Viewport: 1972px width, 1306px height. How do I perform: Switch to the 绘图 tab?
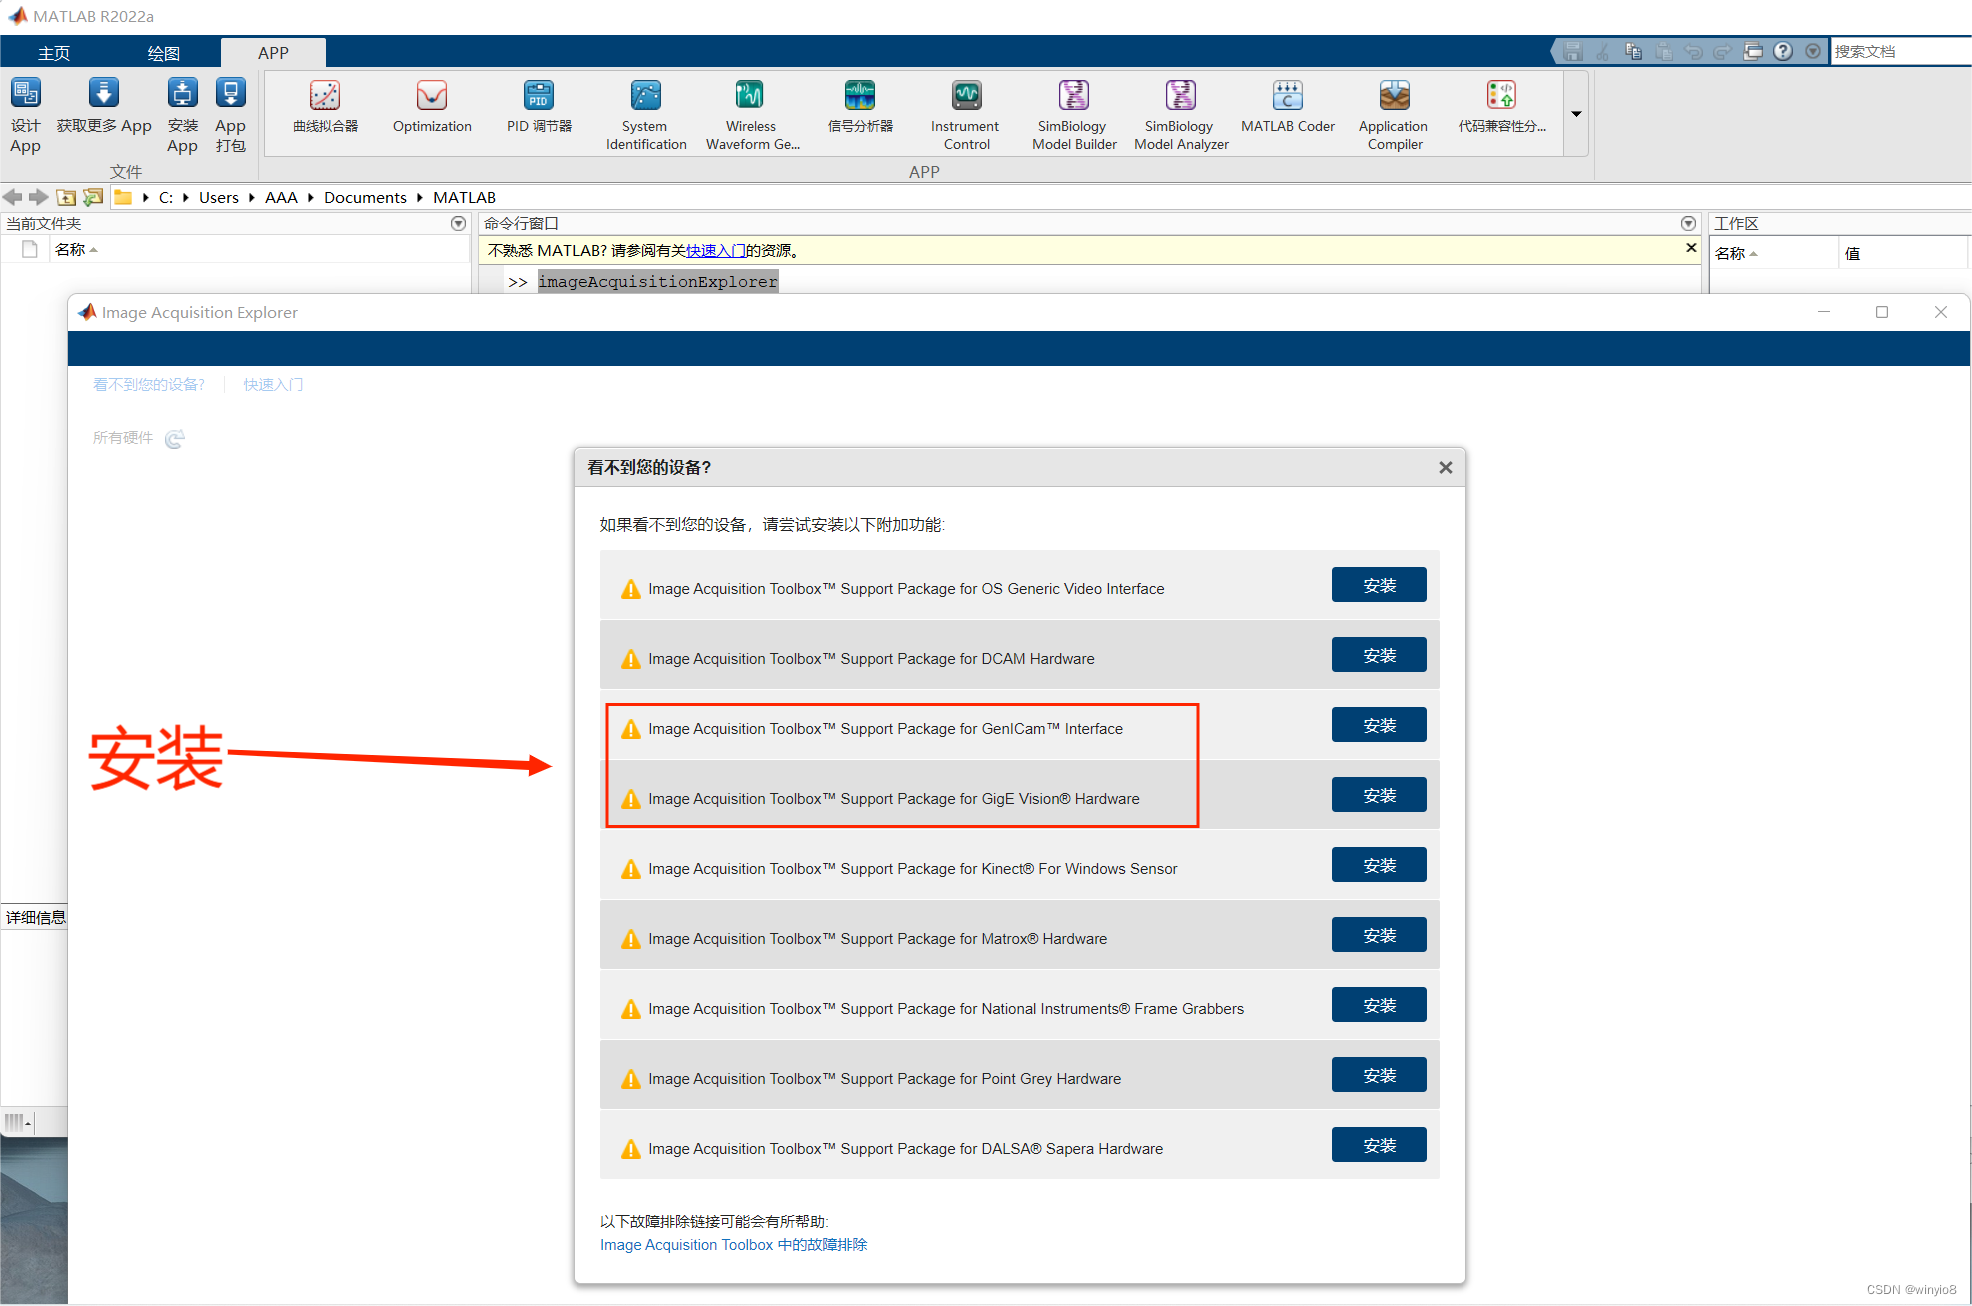pos(163,53)
